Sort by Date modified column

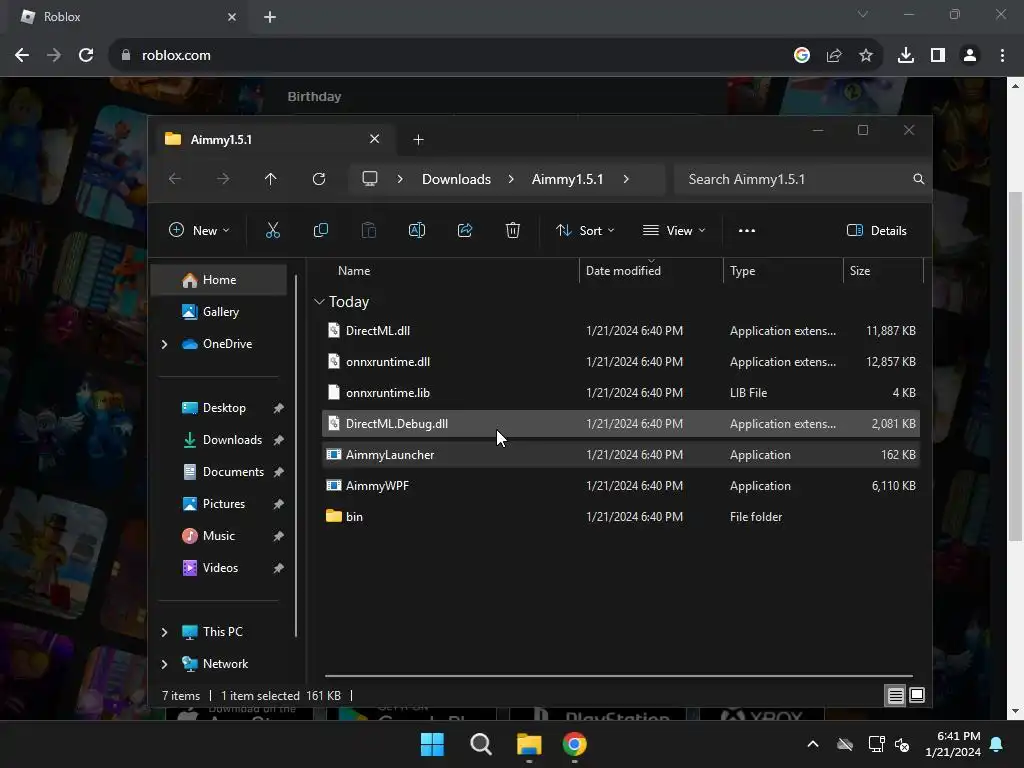(623, 270)
